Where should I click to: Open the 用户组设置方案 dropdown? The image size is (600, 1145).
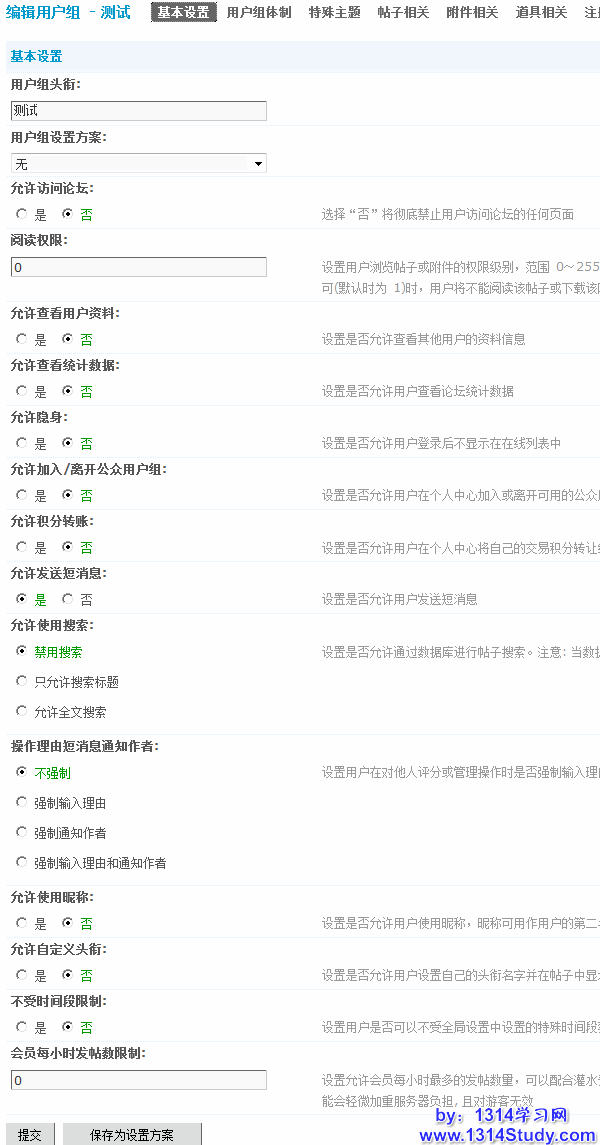[138, 163]
